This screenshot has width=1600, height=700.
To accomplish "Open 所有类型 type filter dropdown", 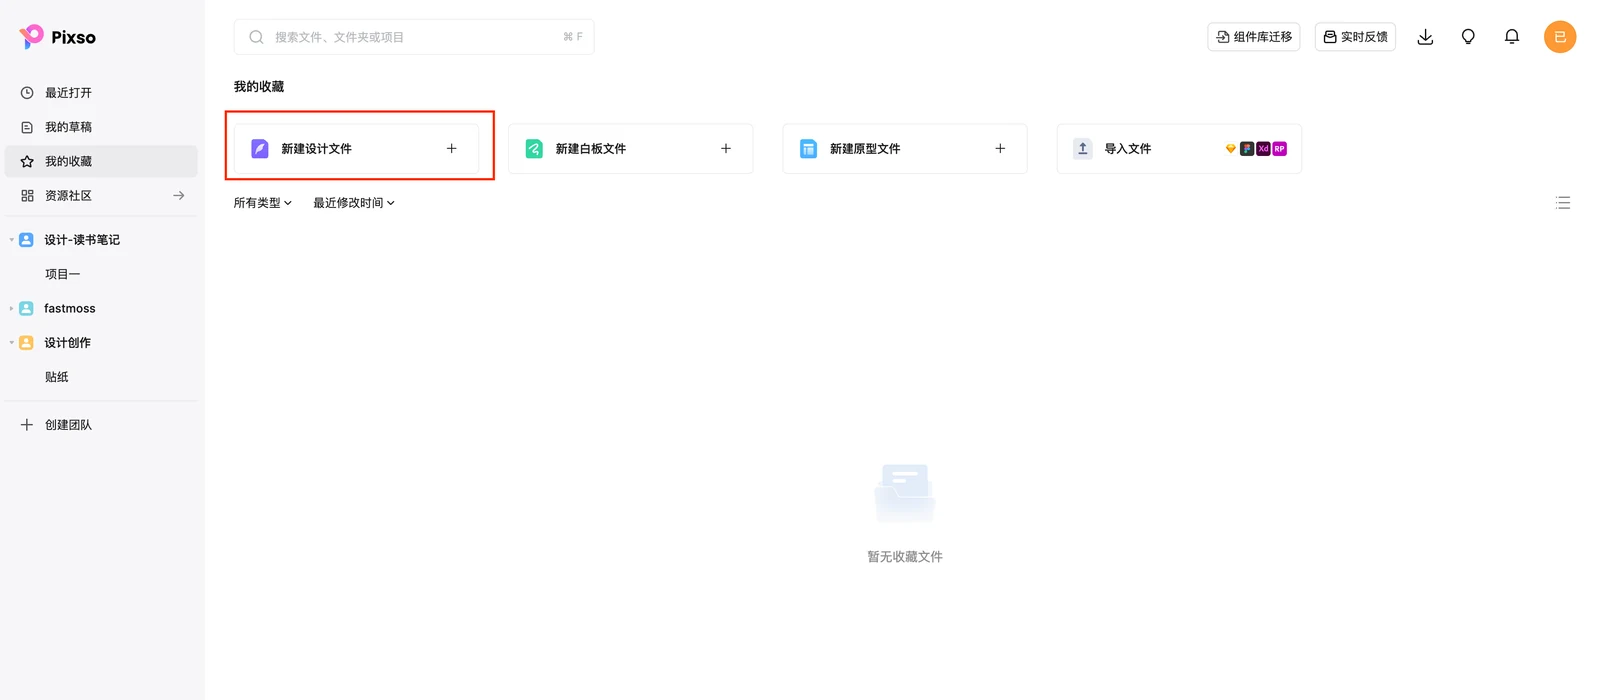I will [263, 203].
